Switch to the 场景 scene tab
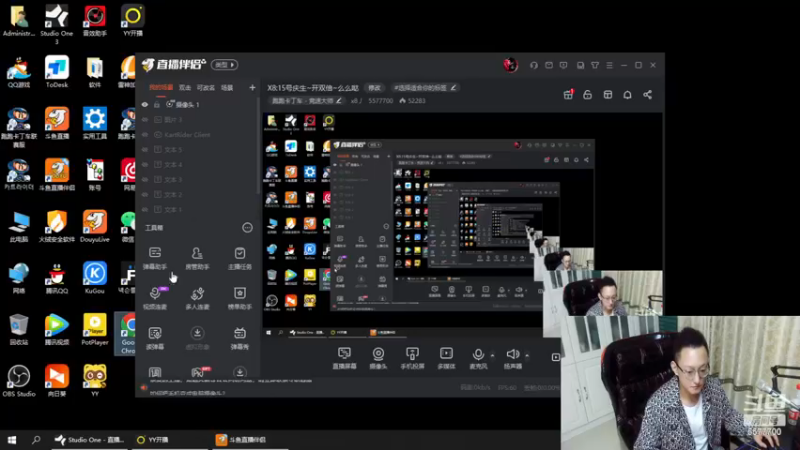The height and width of the screenshot is (450, 800). 227,88
